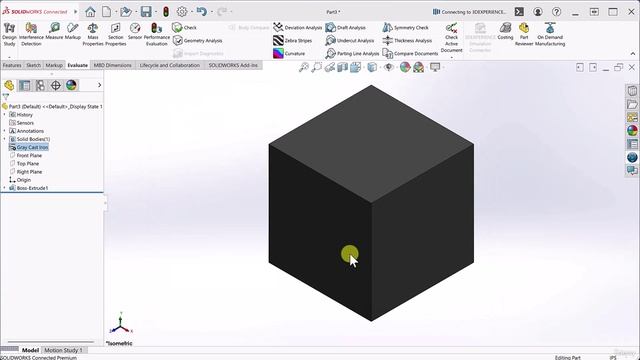Image resolution: width=640 pixels, height=360 pixels.
Task: Toggle Zebra Stripes display
Action: coord(293,40)
